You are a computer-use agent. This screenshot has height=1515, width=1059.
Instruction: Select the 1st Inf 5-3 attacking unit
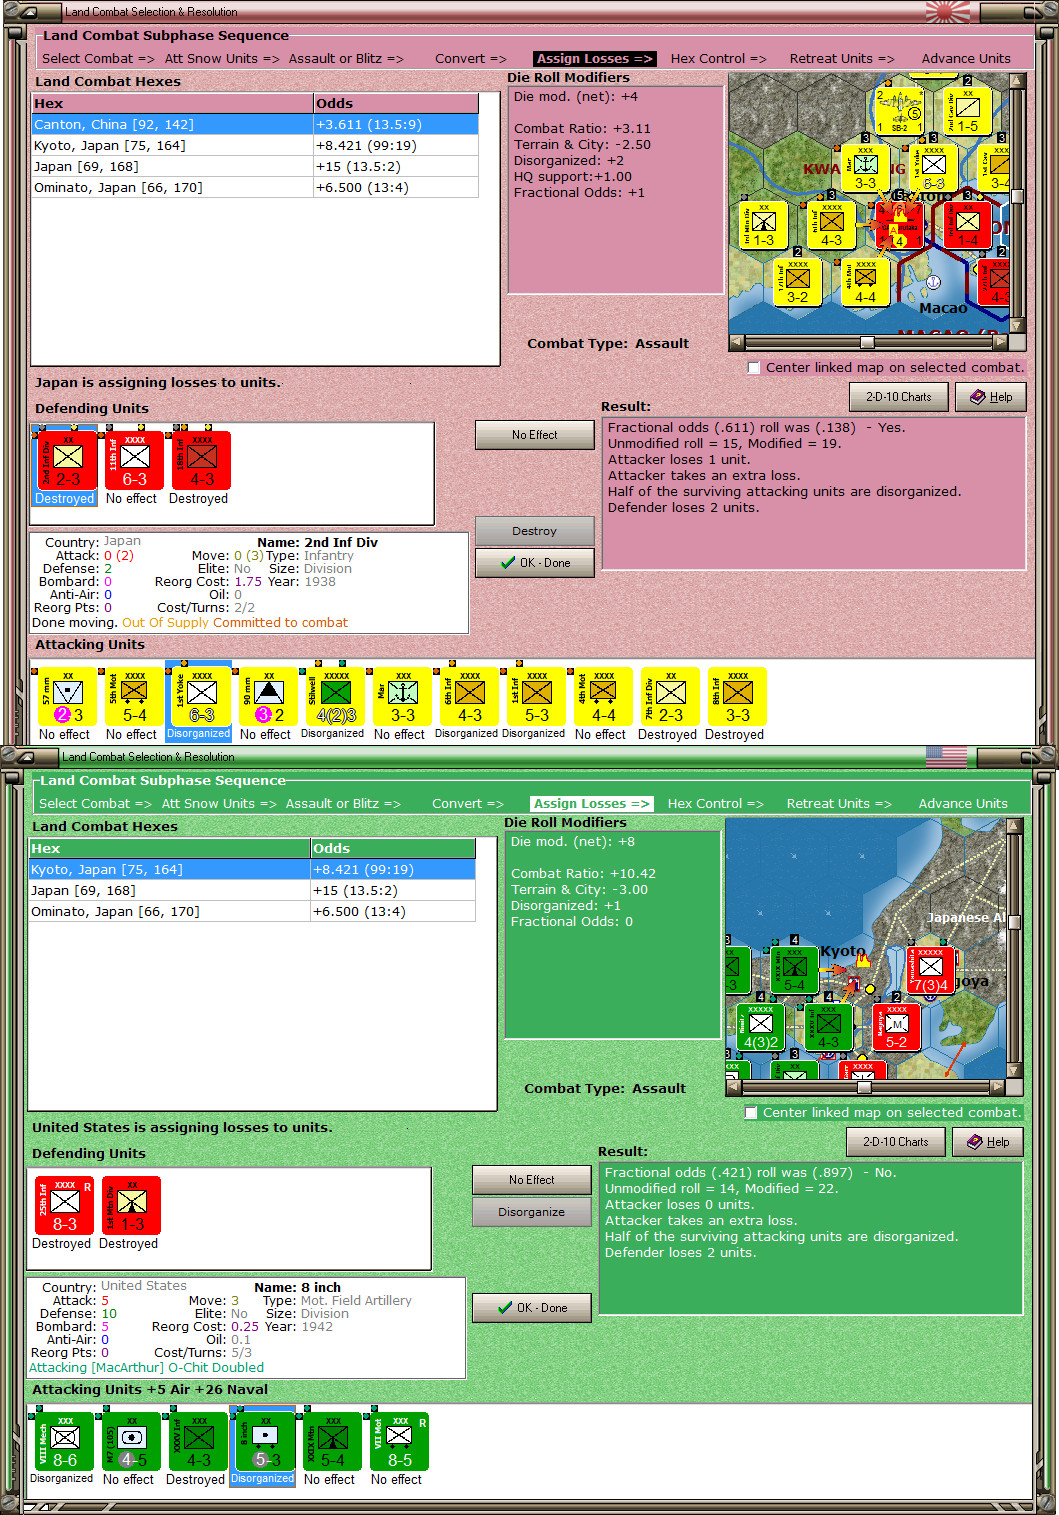[537, 697]
